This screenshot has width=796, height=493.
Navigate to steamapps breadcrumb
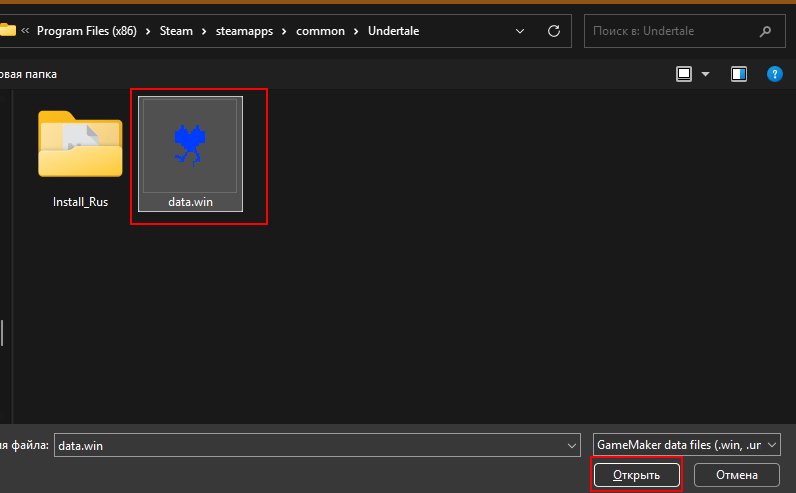(244, 31)
